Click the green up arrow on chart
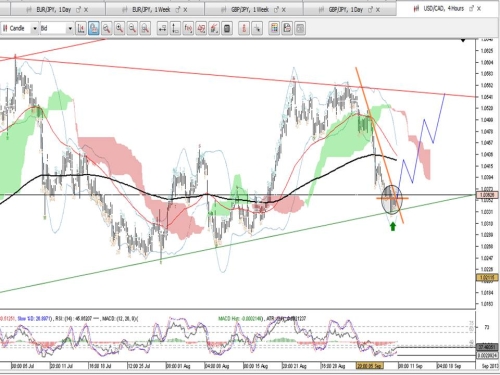This screenshot has height=375, width=500. pyautogui.click(x=393, y=227)
